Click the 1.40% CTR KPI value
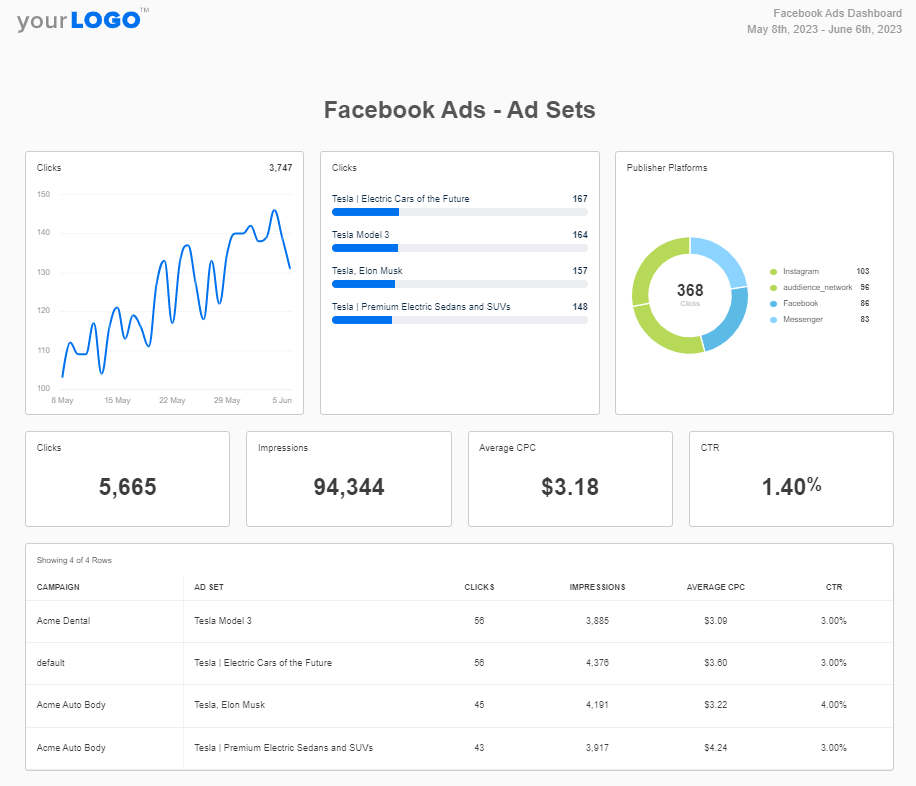 (791, 486)
